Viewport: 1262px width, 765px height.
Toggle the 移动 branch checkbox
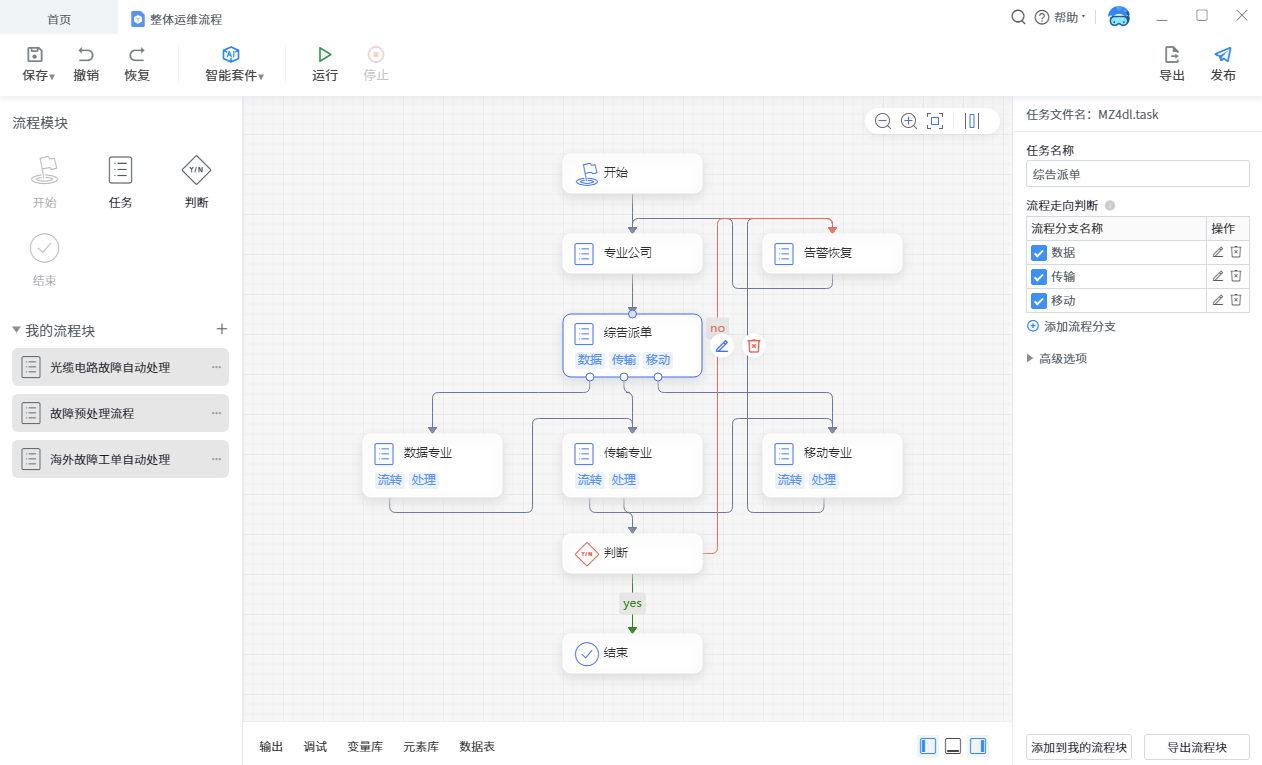(x=1039, y=301)
